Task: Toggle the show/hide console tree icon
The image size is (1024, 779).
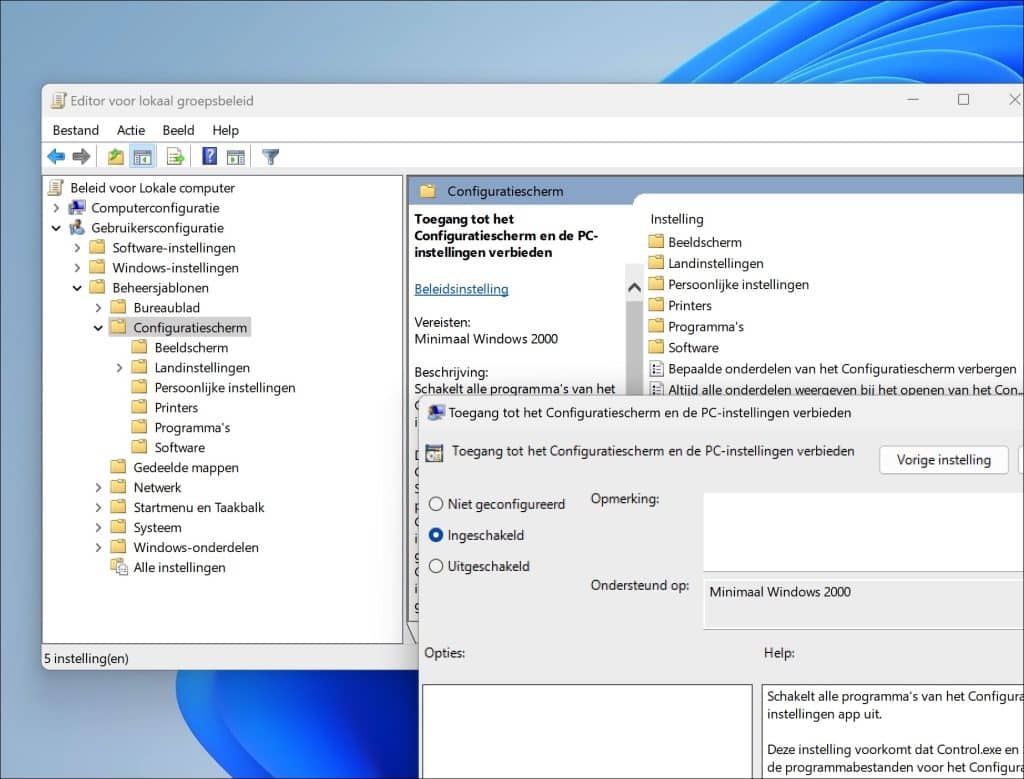Action: click(x=142, y=157)
